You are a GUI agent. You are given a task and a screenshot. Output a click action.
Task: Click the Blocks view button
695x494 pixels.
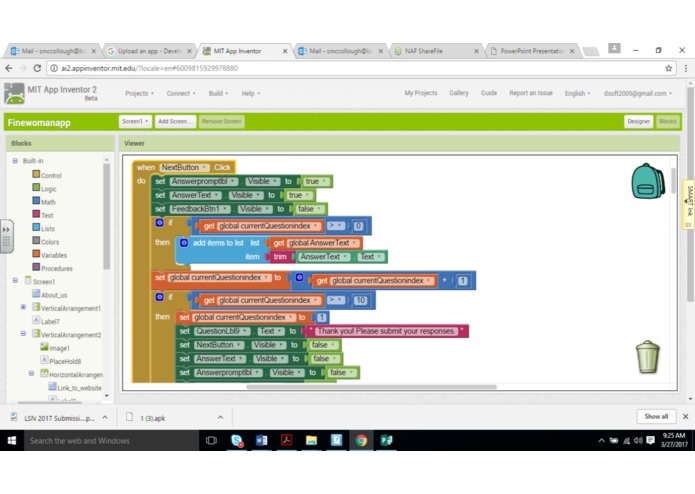point(668,121)
